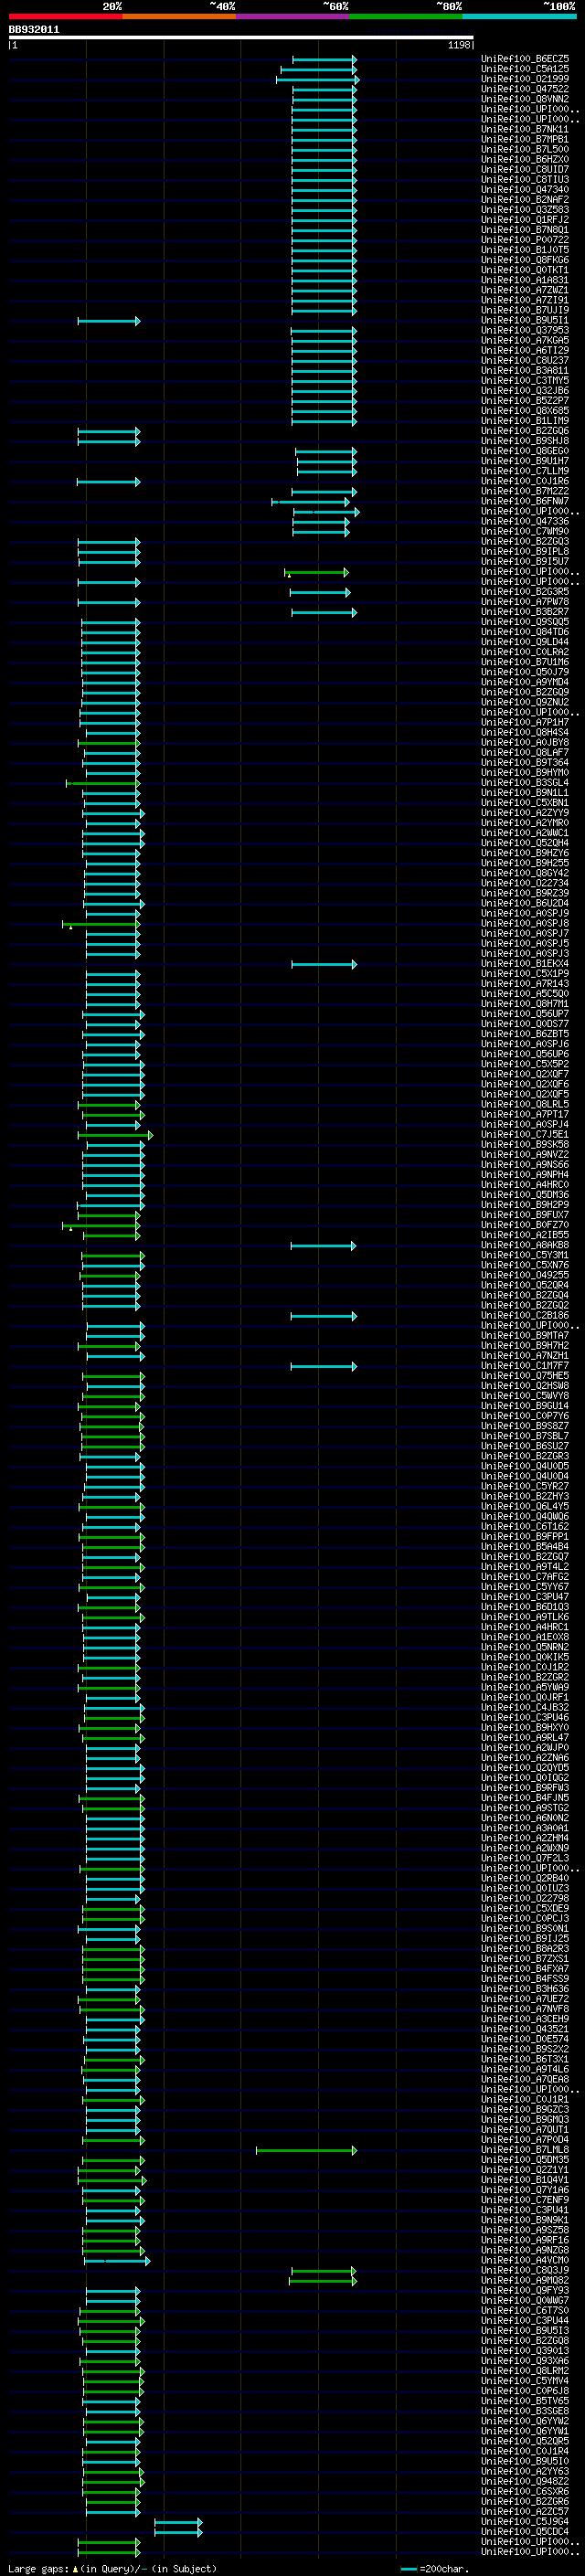Select hit label UniRef100_B7N8Q1
This screenshot has width=585, height=2576.
click(525, 229)
